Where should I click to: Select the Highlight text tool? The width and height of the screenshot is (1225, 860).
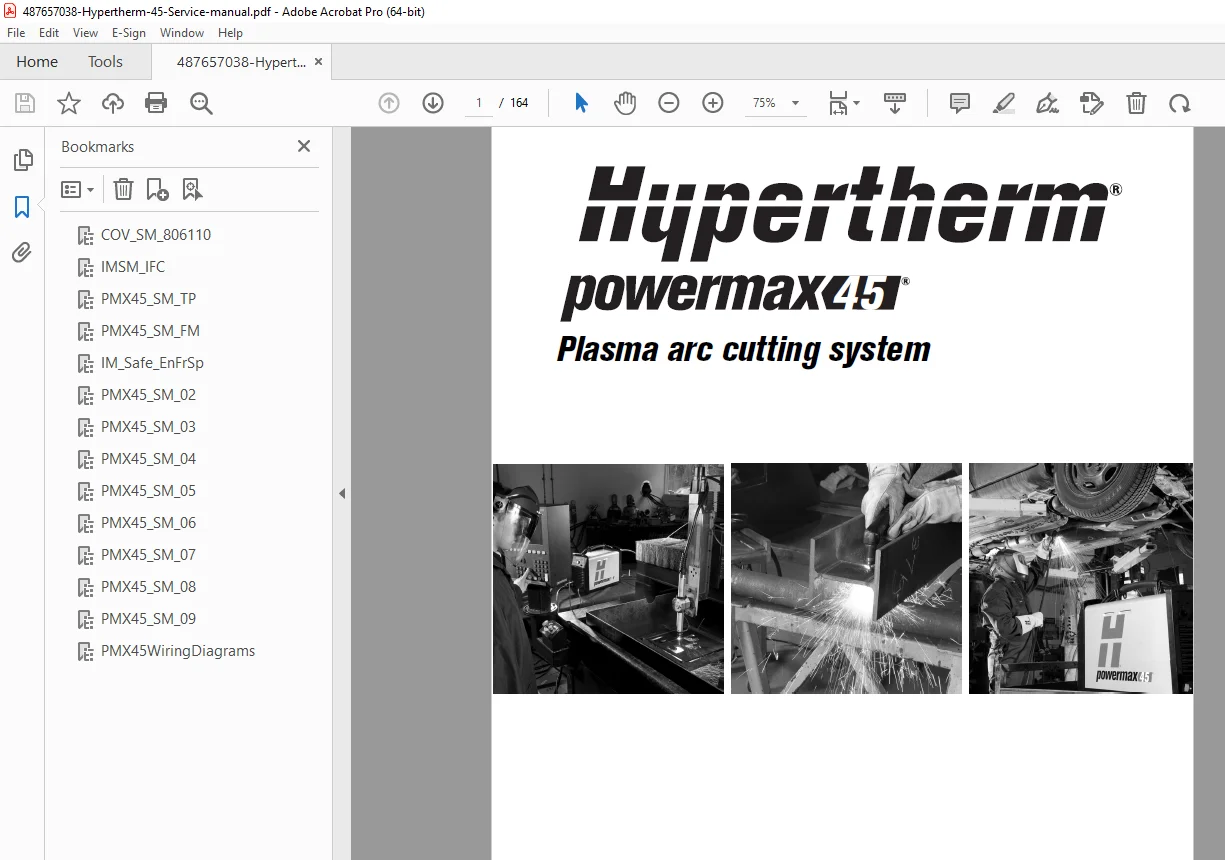[1004, 103]
